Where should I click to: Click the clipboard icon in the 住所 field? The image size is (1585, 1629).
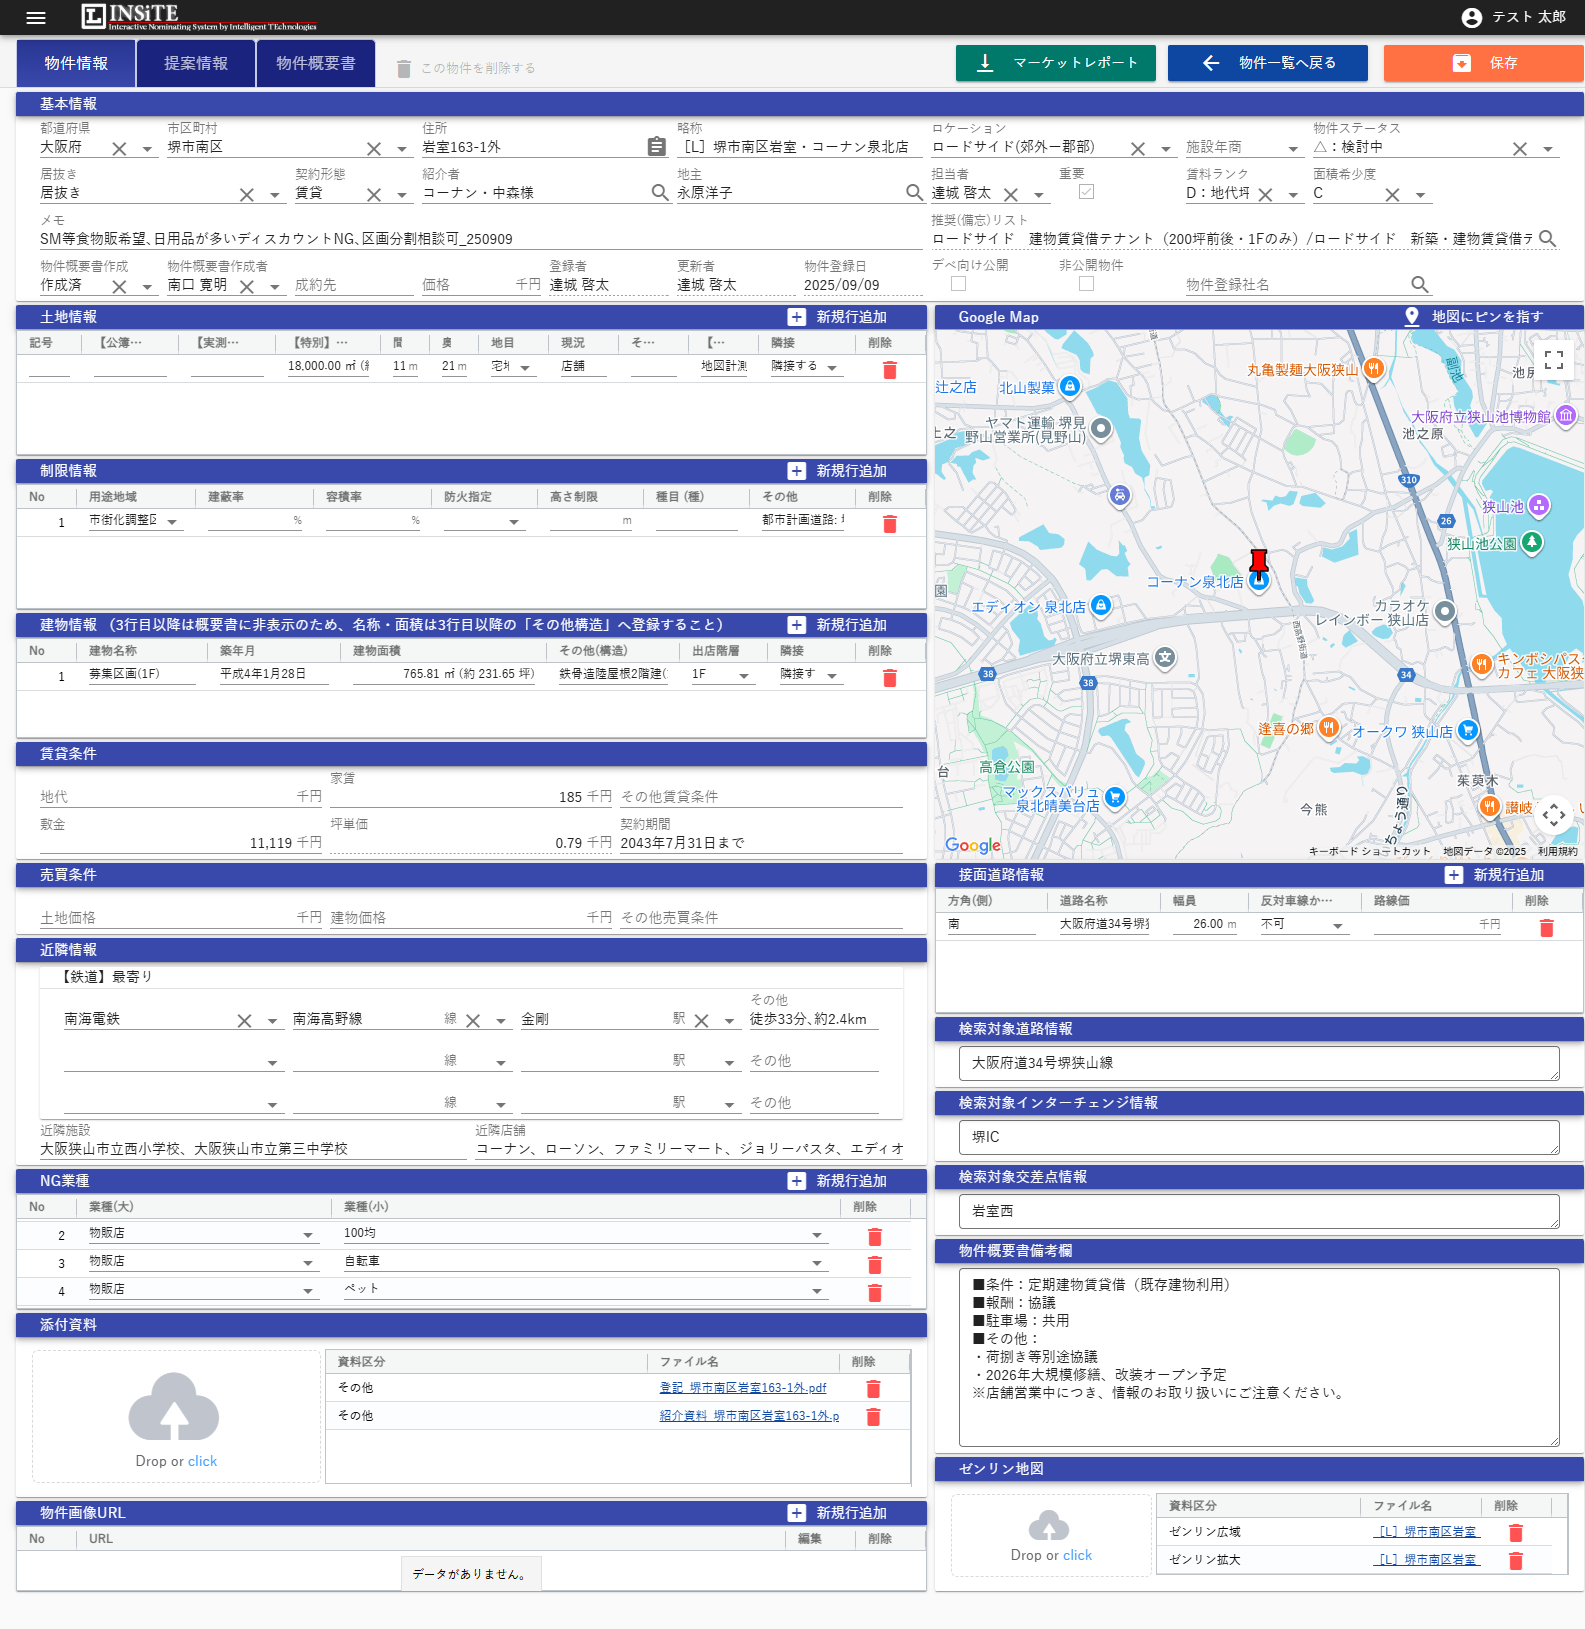[656, 147]
